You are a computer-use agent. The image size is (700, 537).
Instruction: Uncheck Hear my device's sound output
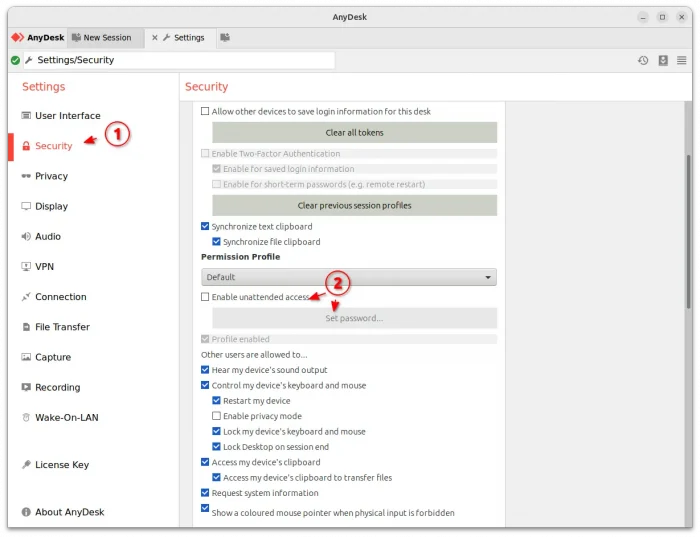[205, 370]
